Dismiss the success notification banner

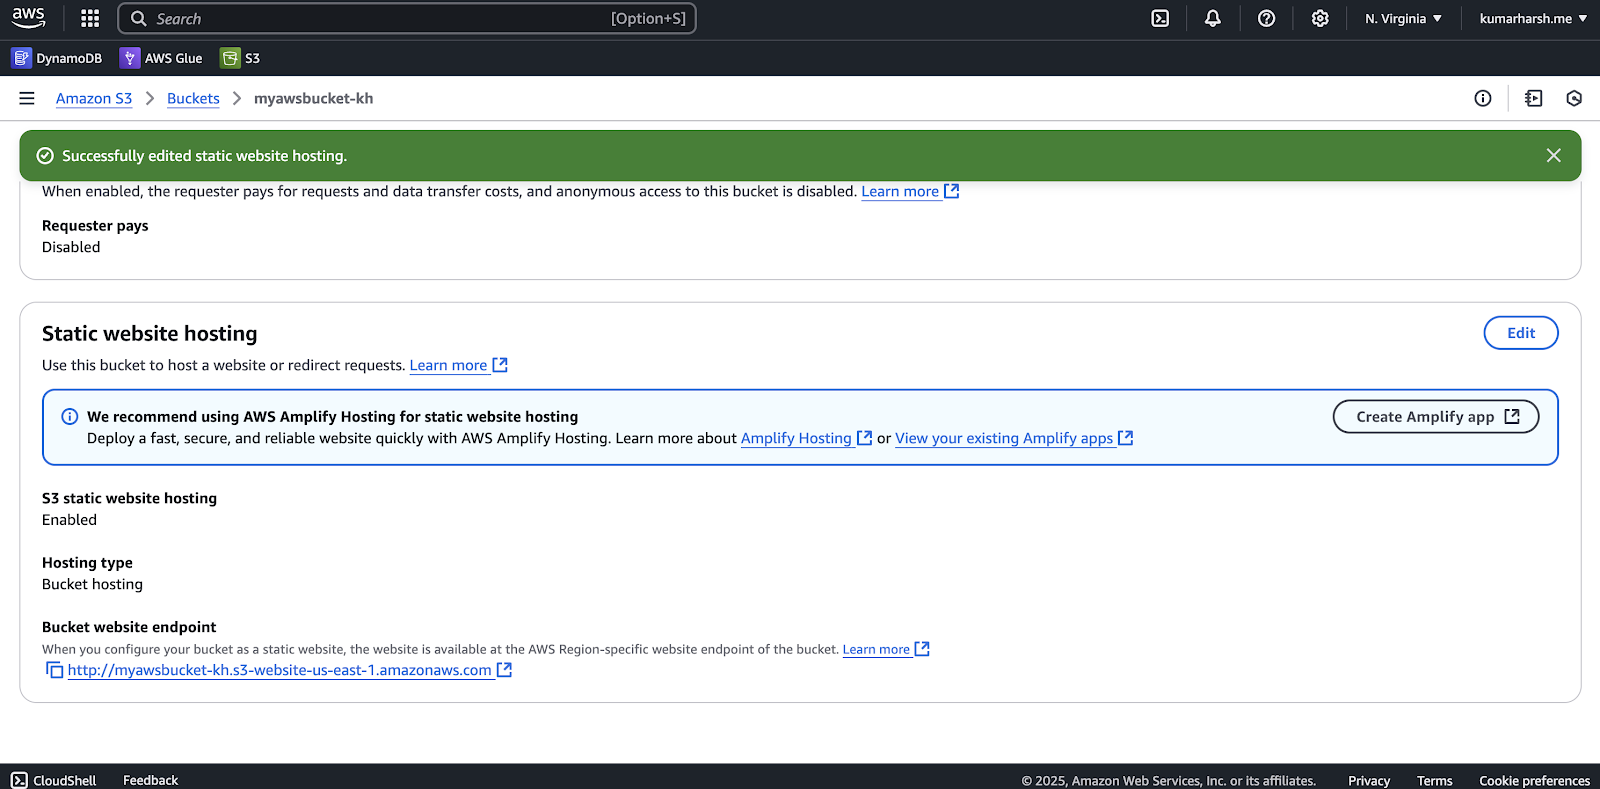[1553, 155]
